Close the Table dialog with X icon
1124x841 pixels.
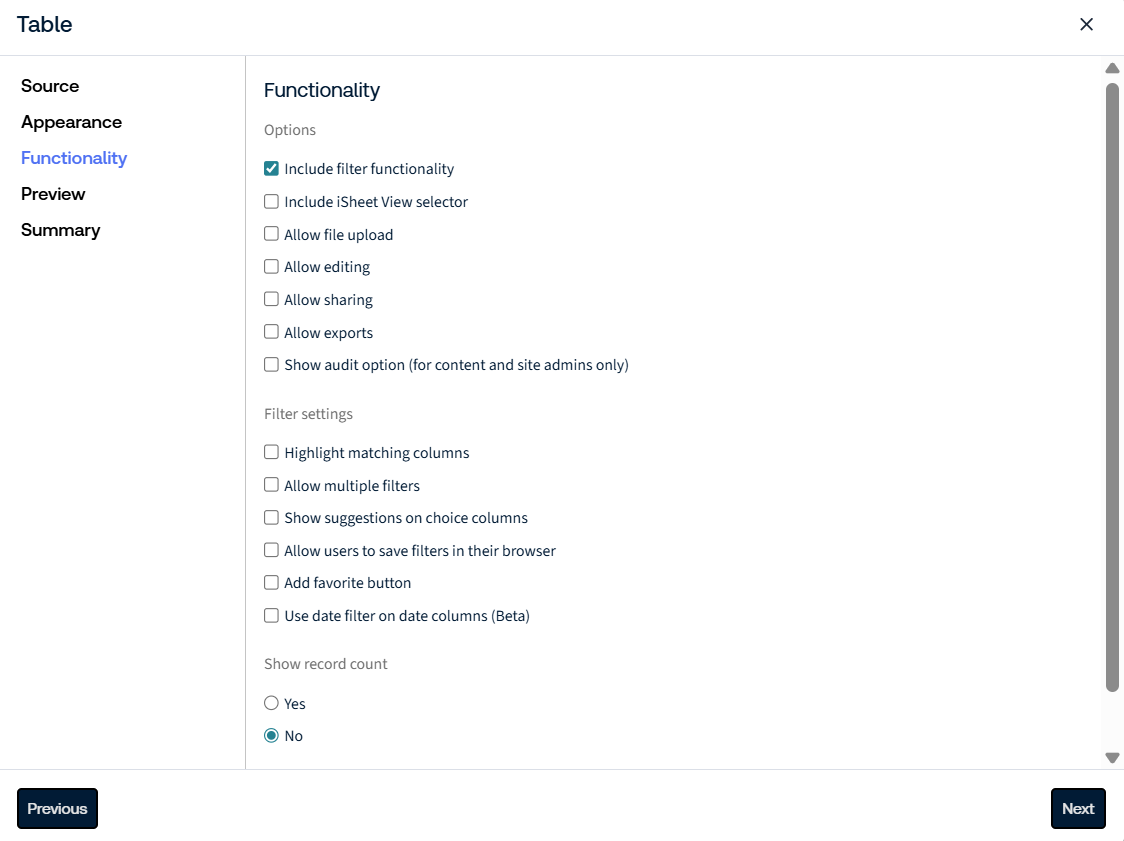(1086, 24)
